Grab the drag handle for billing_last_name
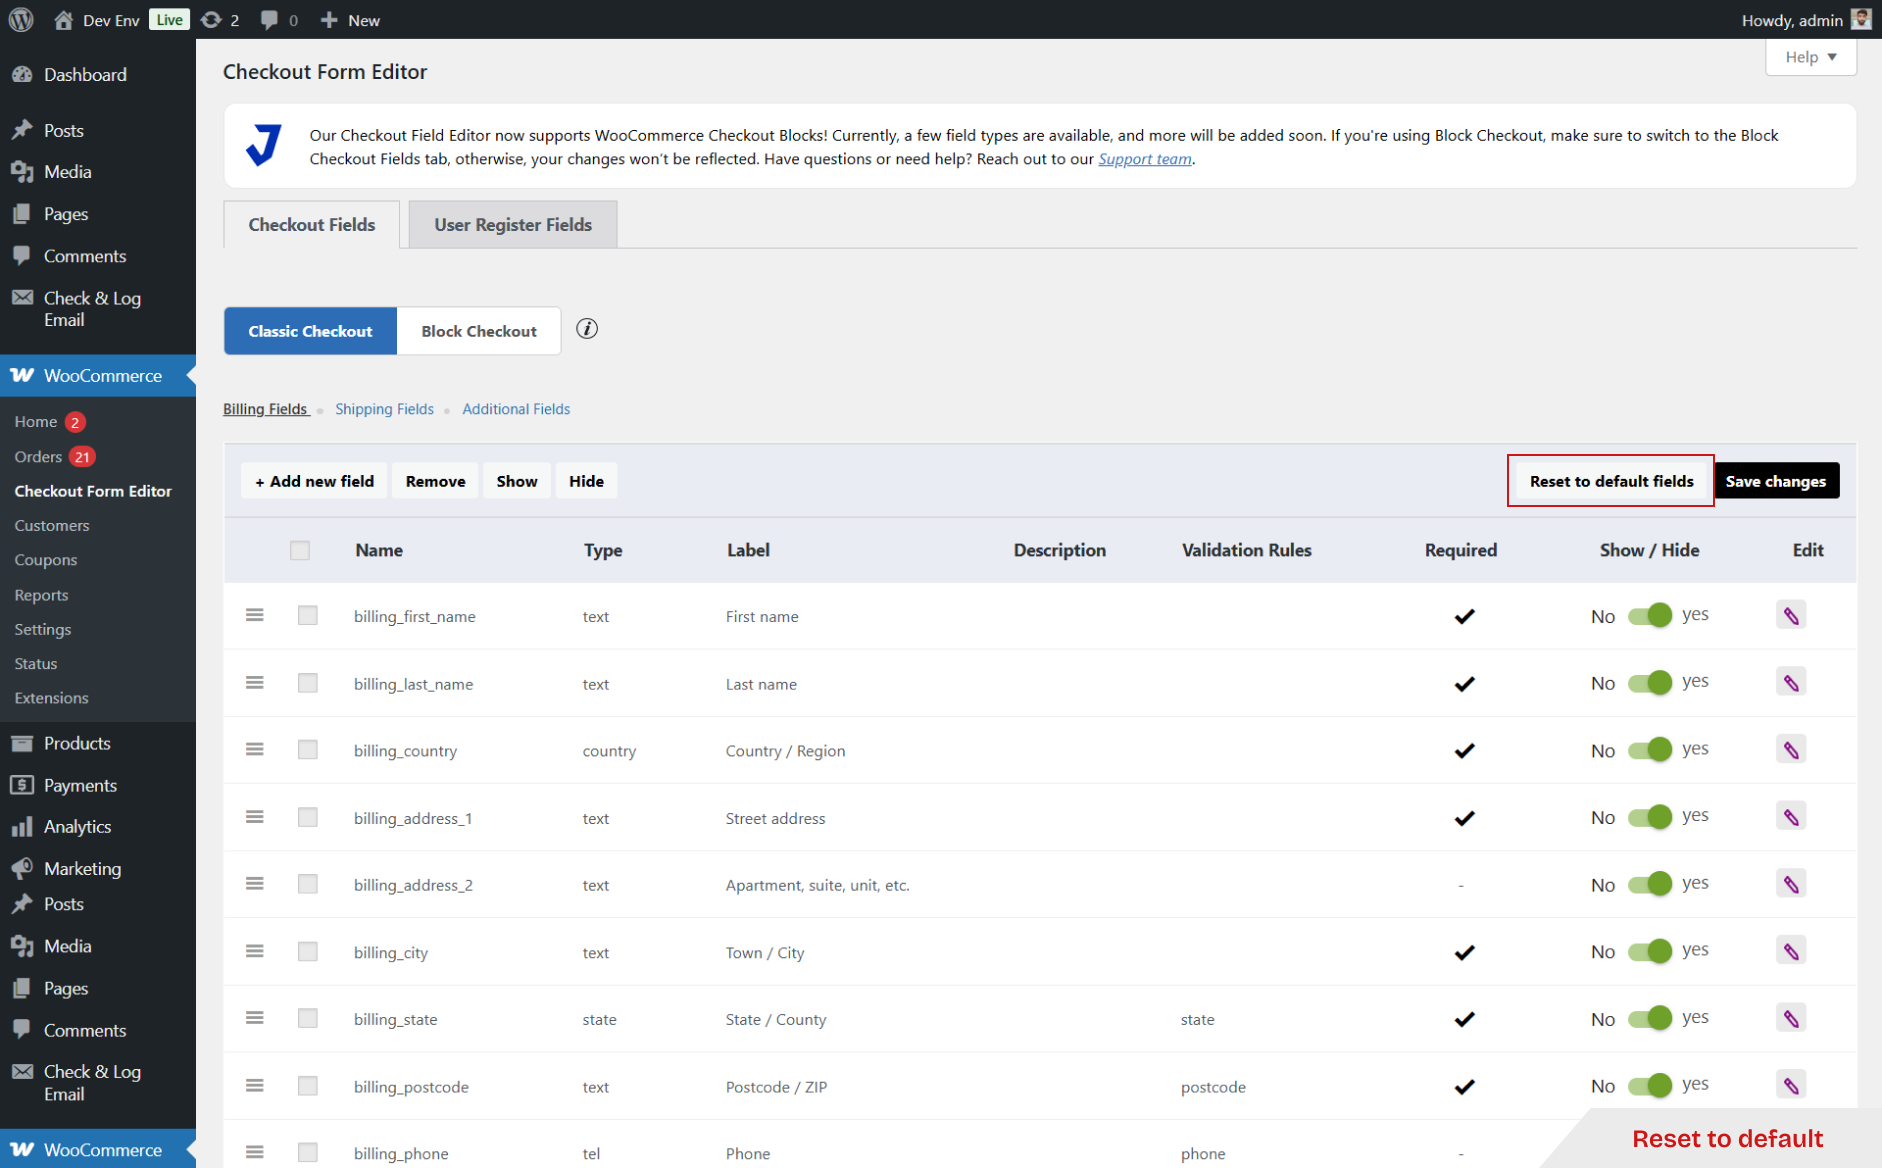 pos(254,683)
